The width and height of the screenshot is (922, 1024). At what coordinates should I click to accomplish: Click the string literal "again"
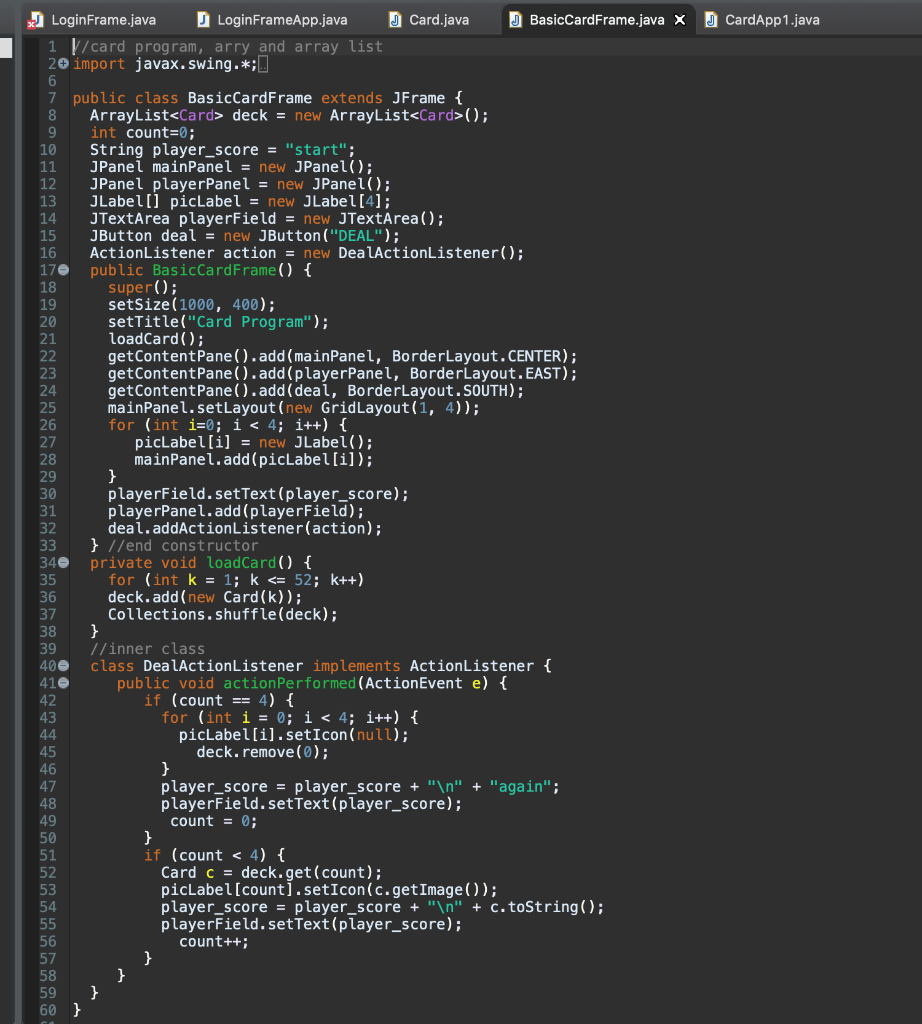(x=520, y=786)
